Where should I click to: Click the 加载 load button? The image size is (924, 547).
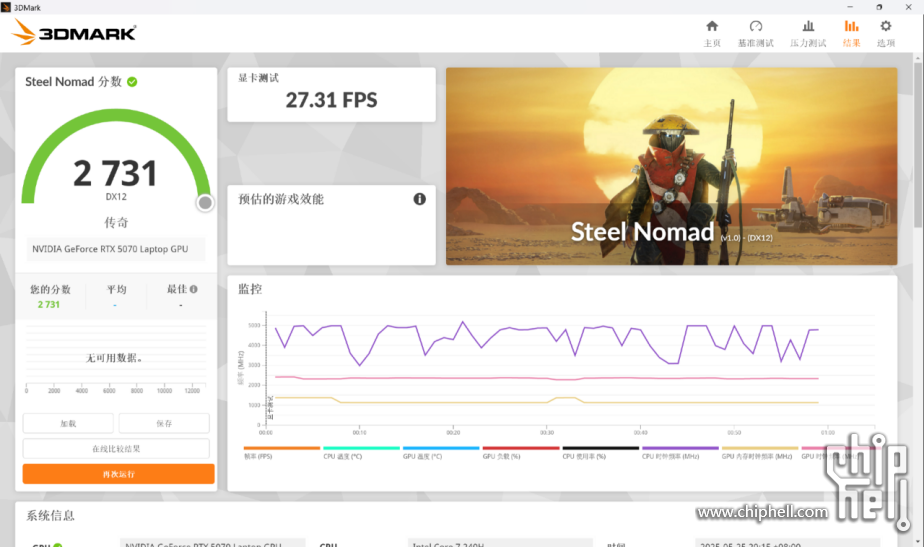[68, 423]
